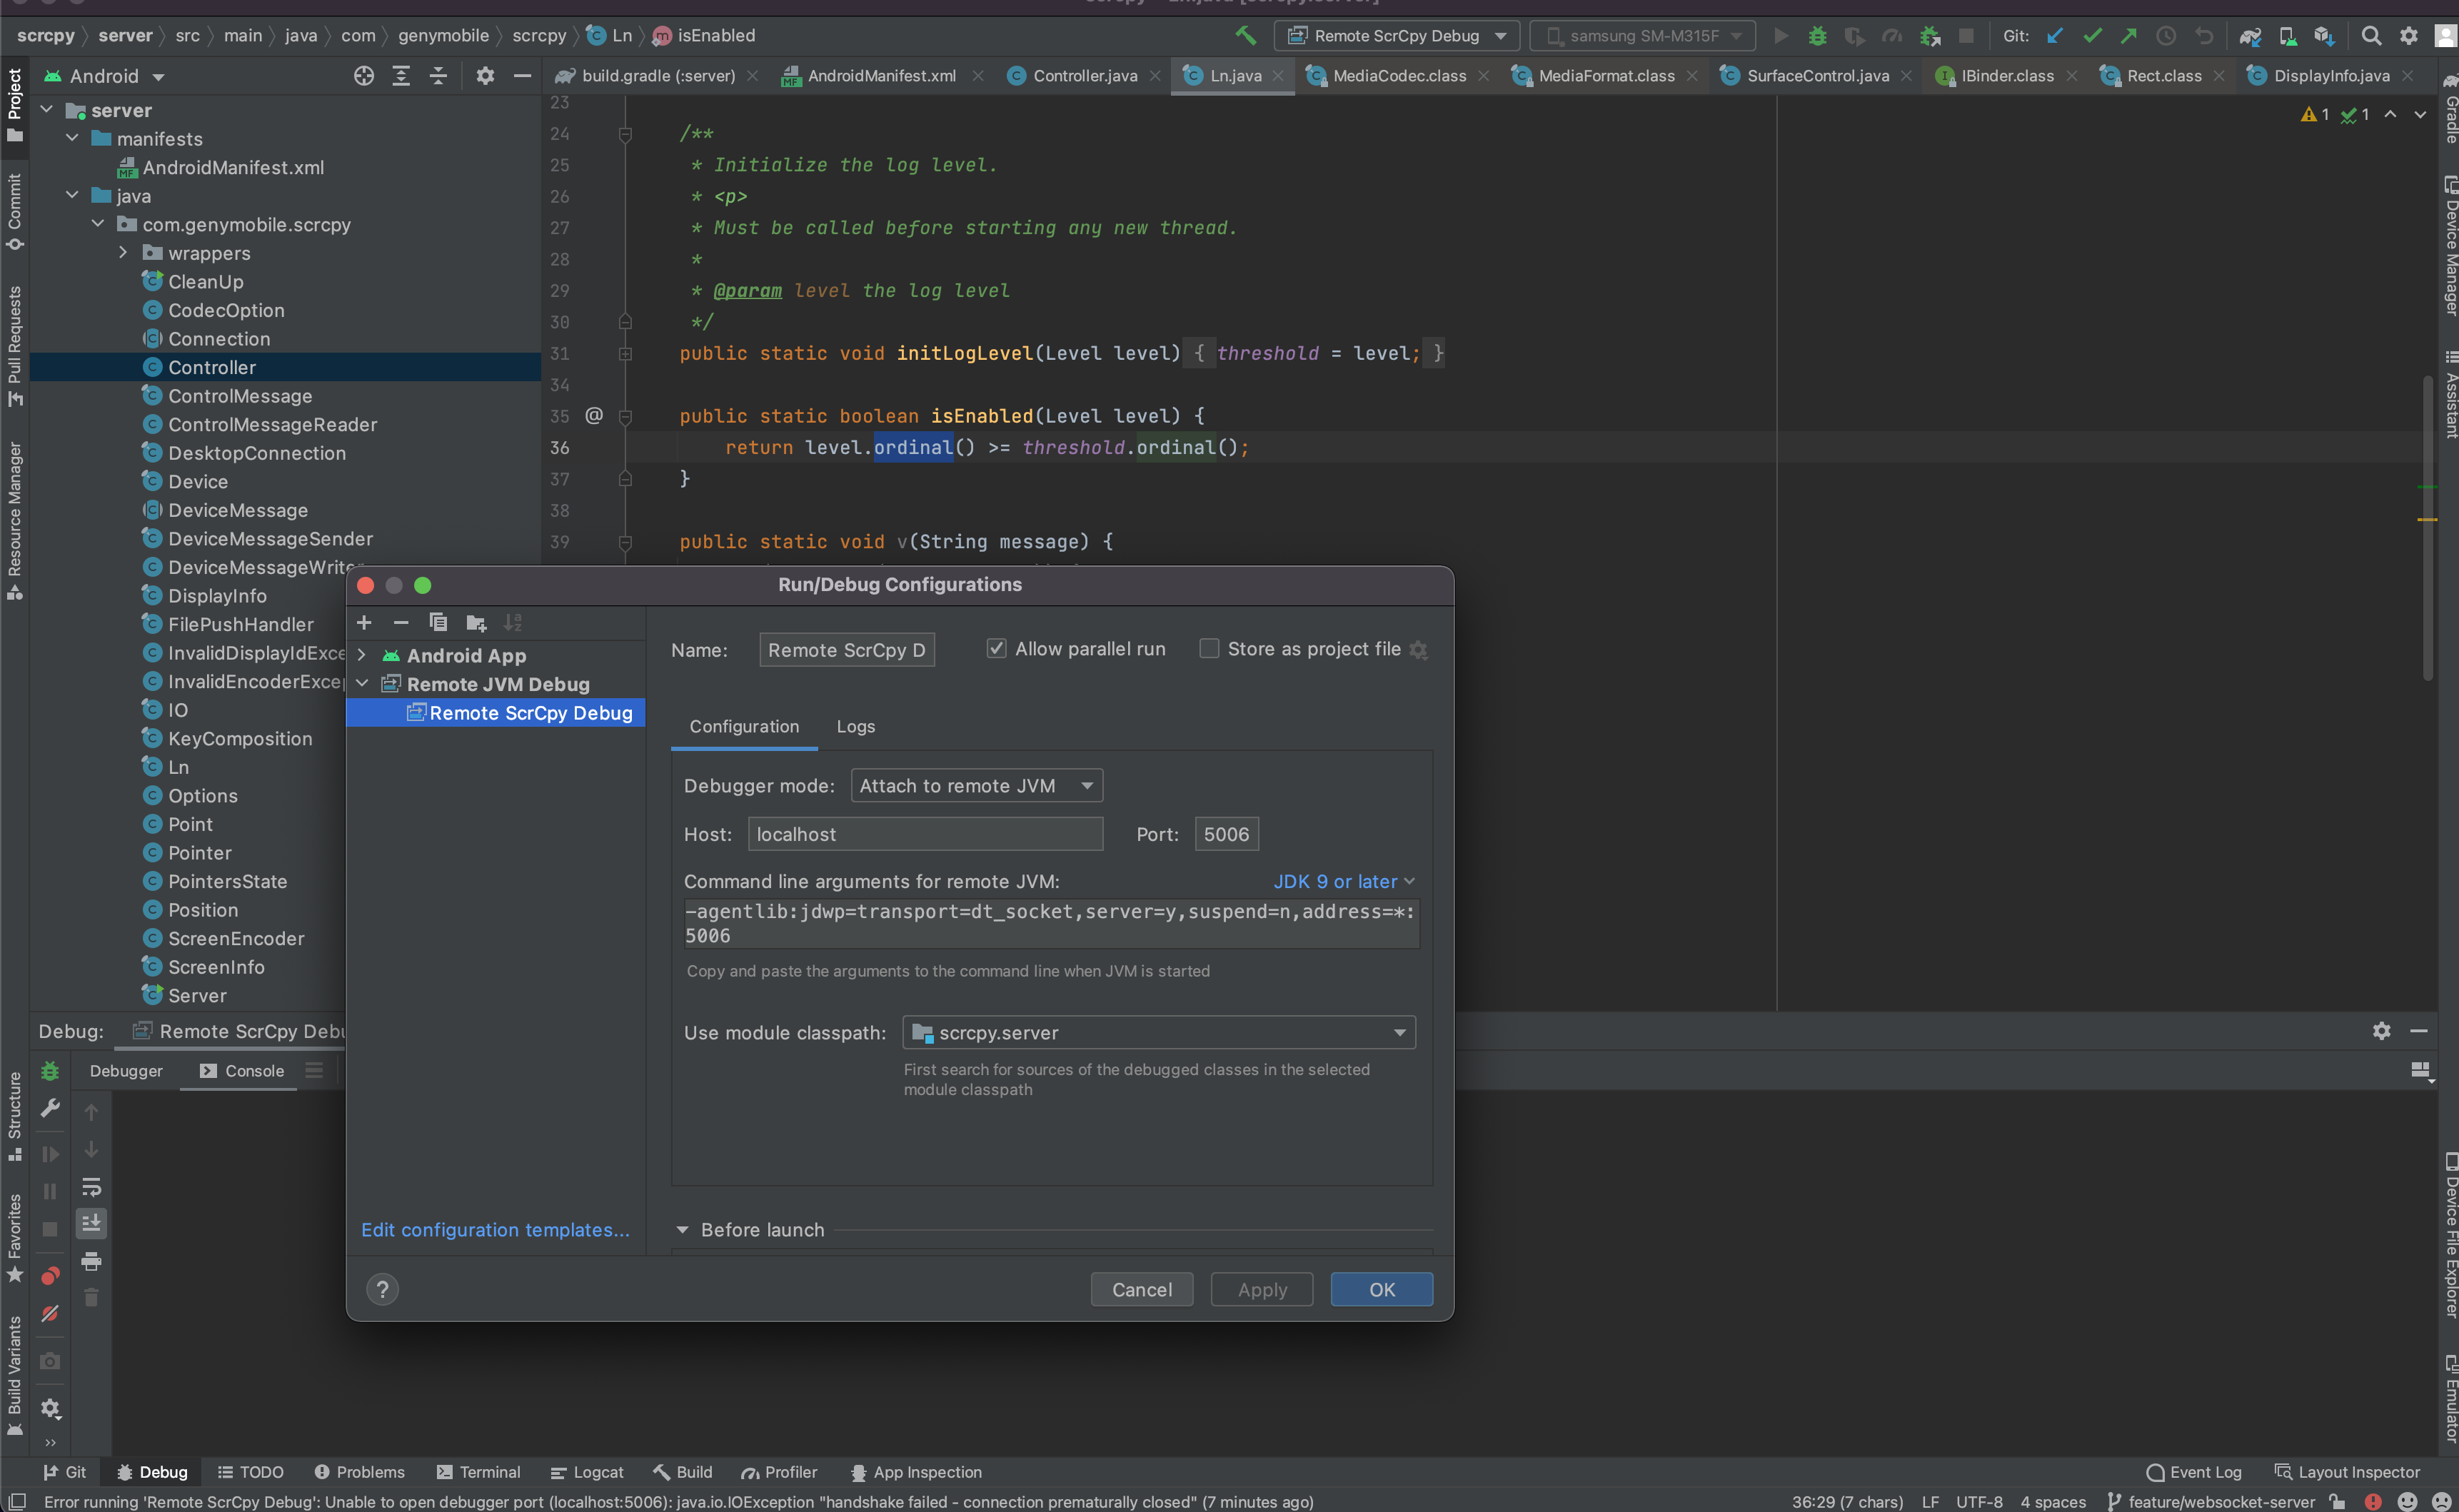Viewport: 2459px width, 1512px height.
Task: Open IDE Settings gear in toolbar
Action: tap(2410, 35)
